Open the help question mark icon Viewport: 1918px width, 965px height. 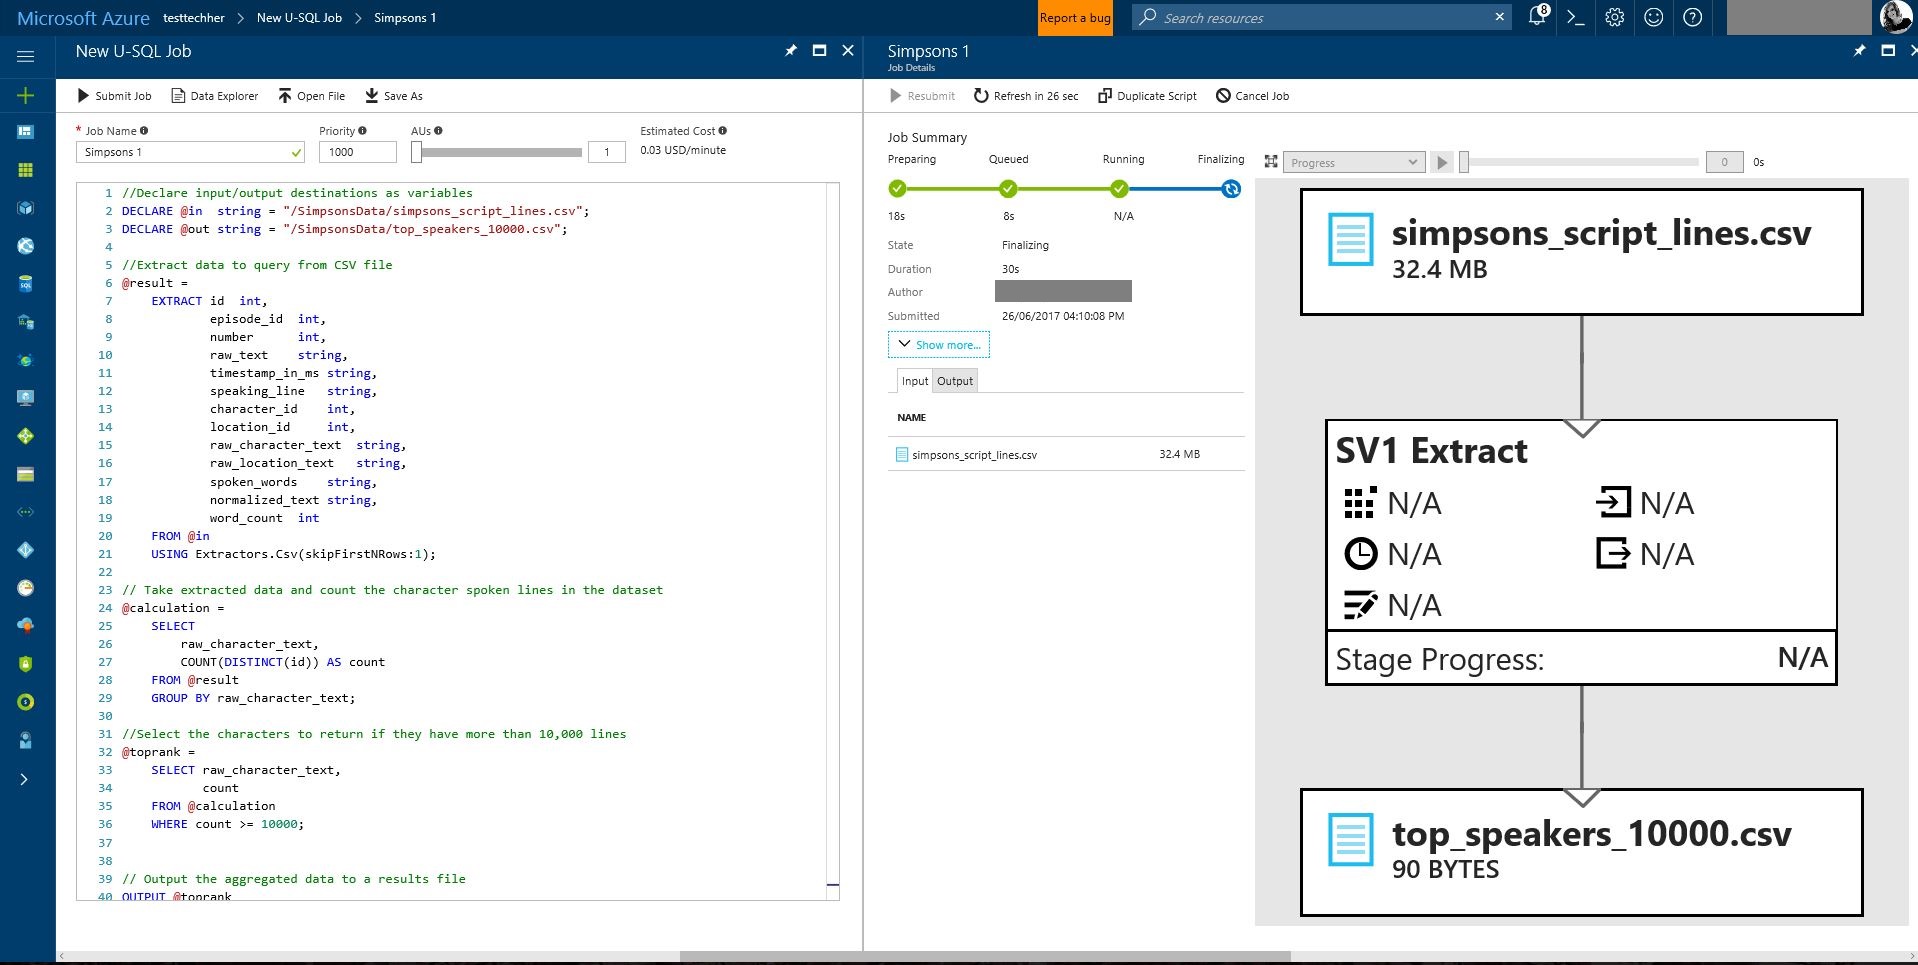[1692, 17]
